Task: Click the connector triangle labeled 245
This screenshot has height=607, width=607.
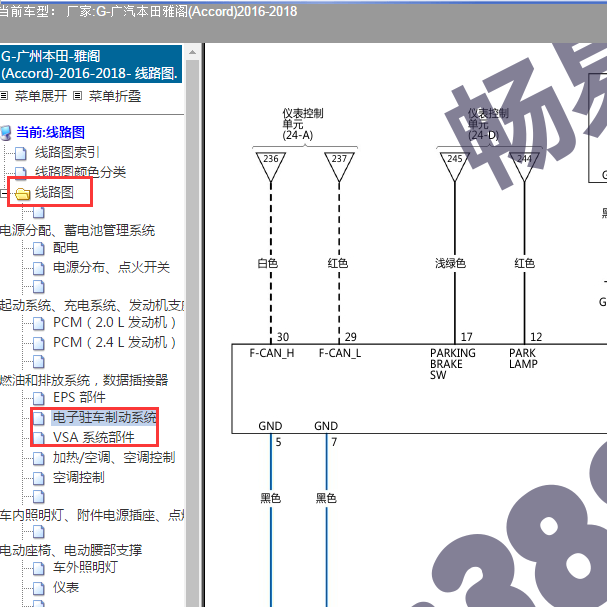Action: point(455,166)
